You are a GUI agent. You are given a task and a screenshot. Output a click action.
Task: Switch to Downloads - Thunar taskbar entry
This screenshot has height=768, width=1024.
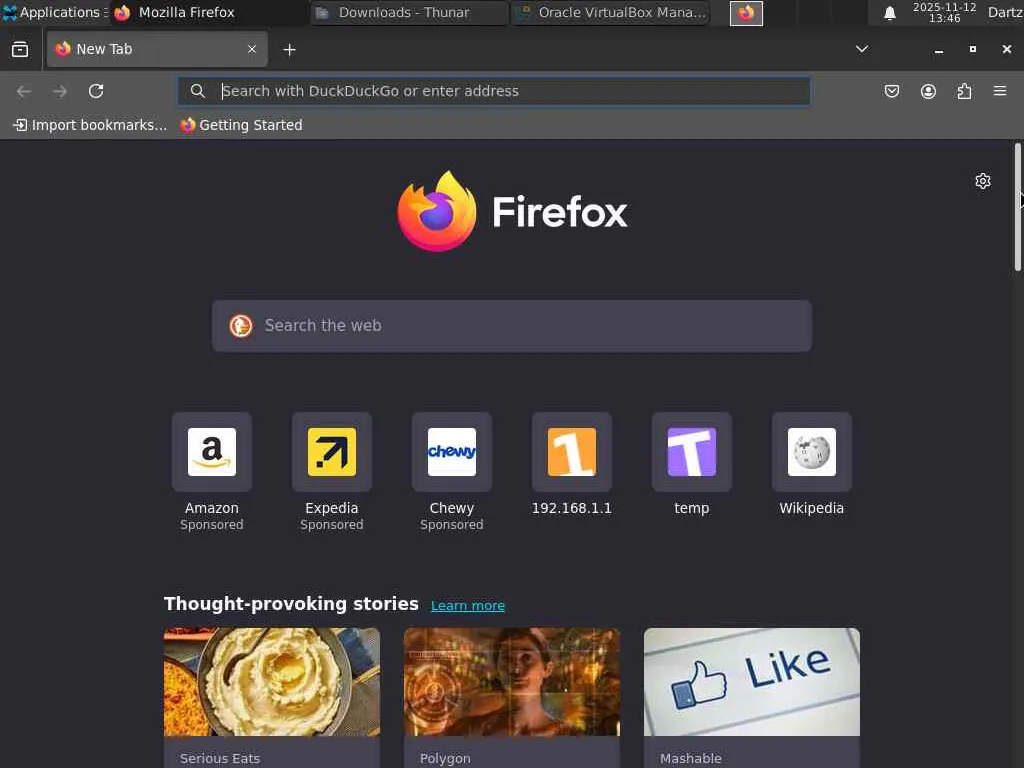point(409,12)
